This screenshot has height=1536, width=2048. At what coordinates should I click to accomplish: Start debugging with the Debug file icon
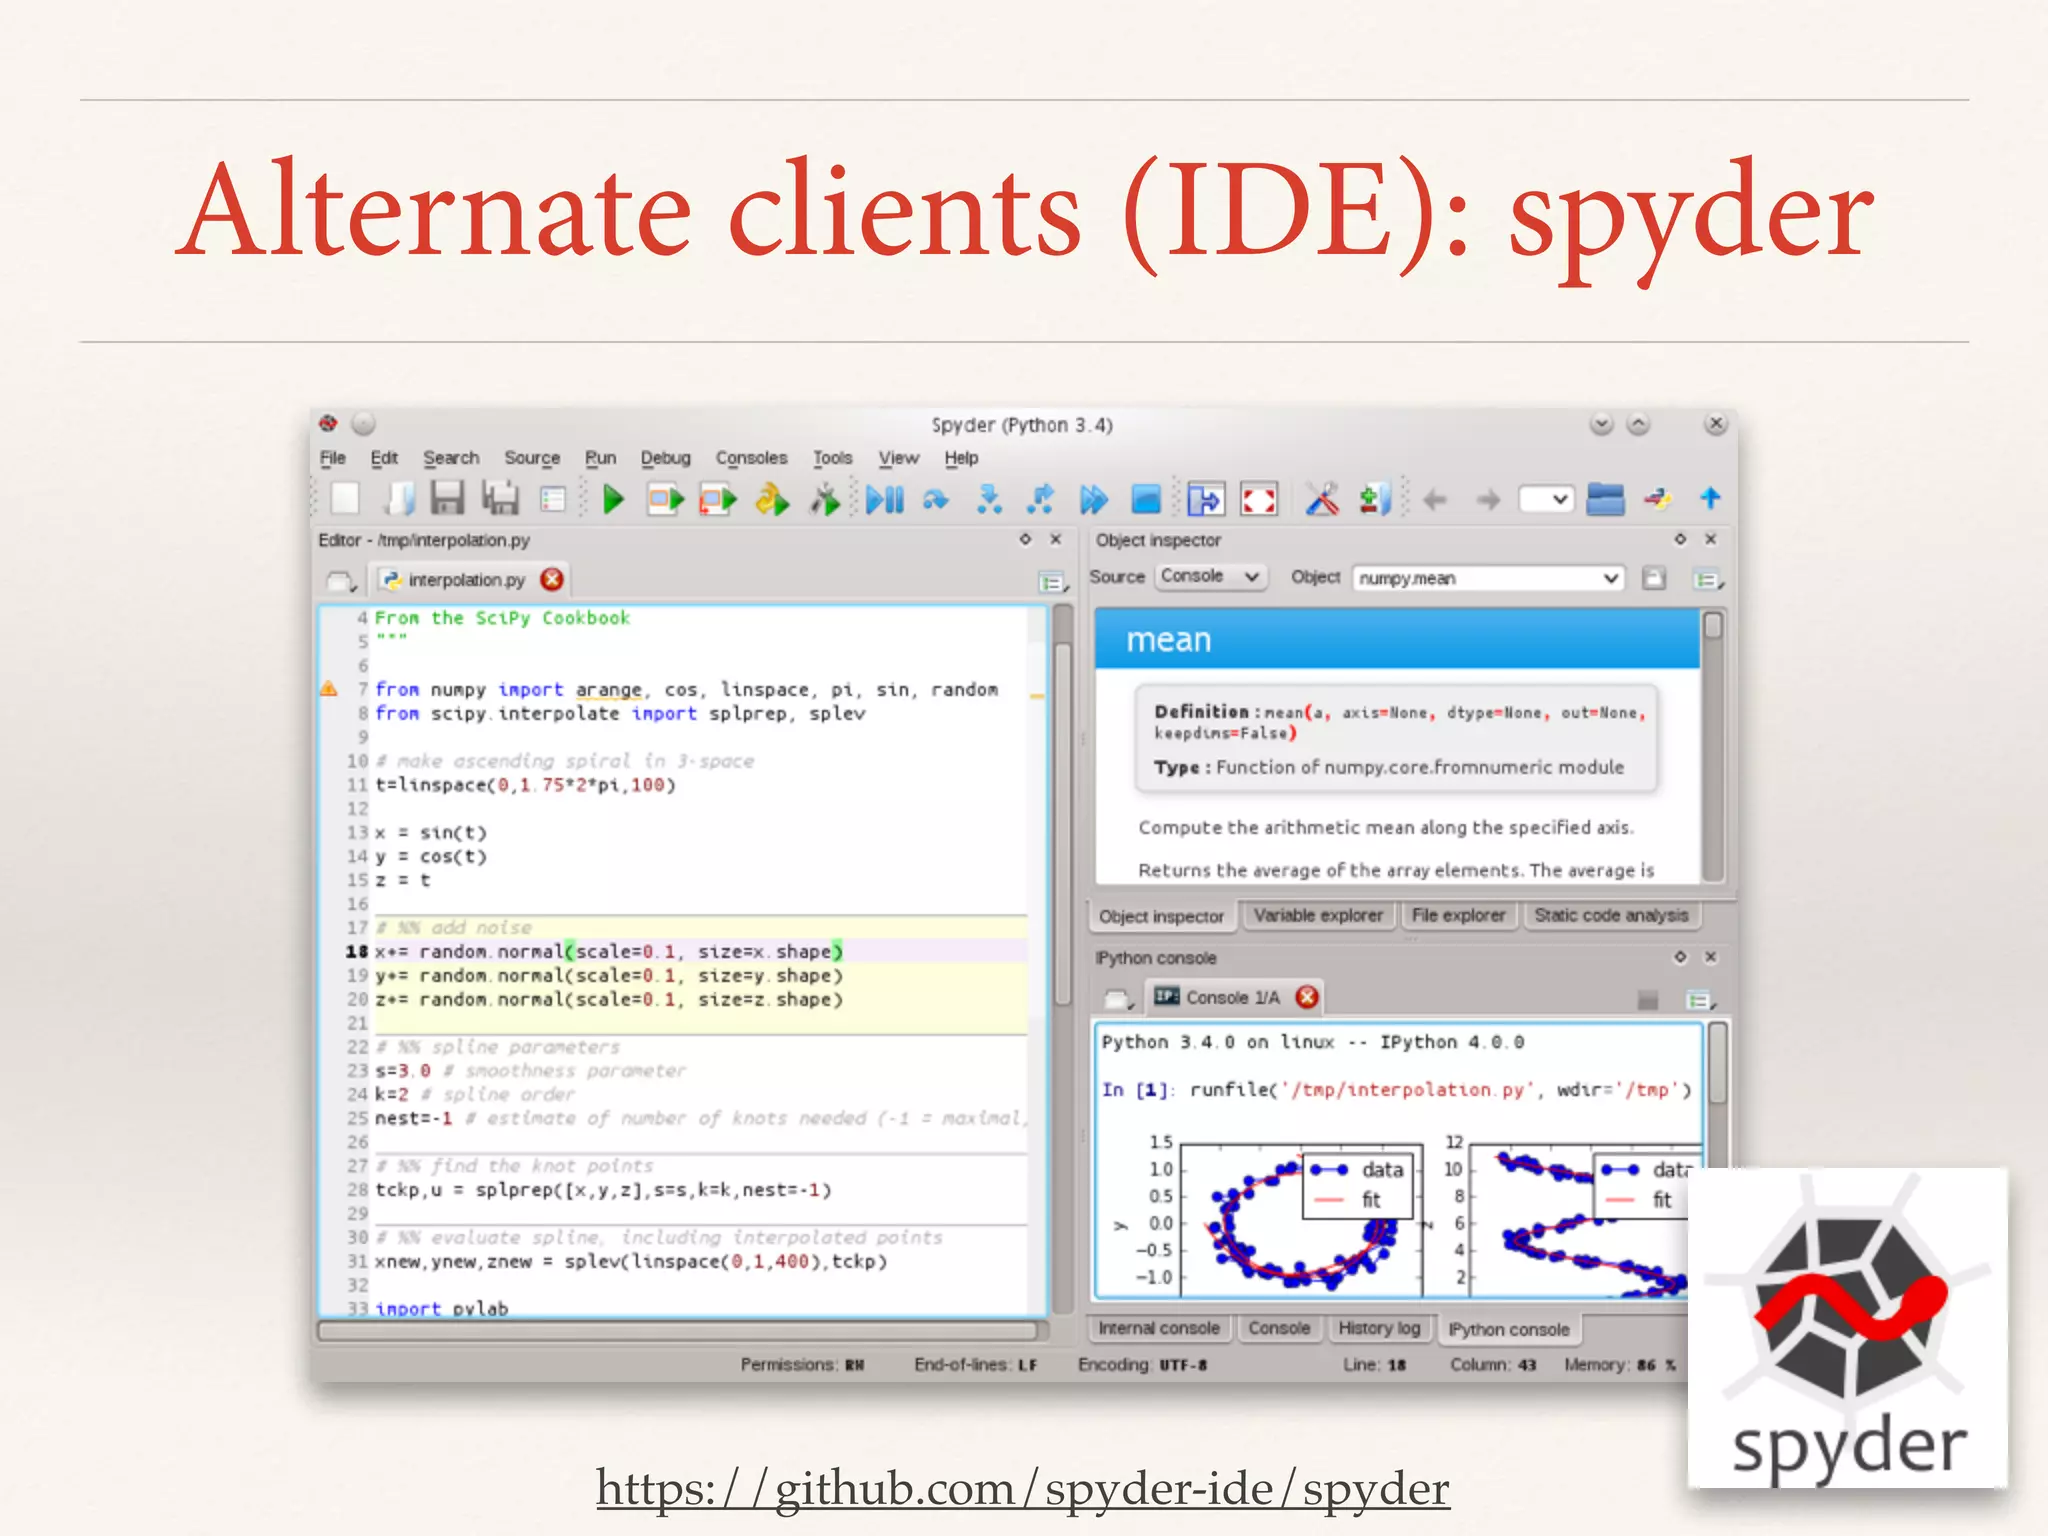pyautogui.click(x=884, y=498)
